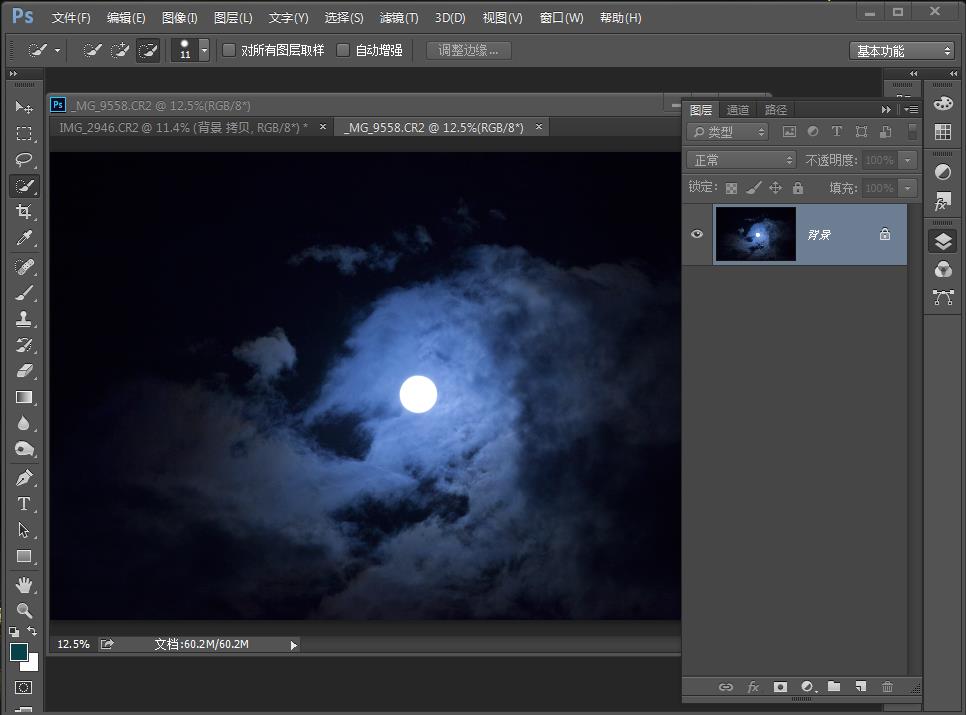Enable the Auto-Enhance checkbox
The image size is (966, 715).
[343, 50]
